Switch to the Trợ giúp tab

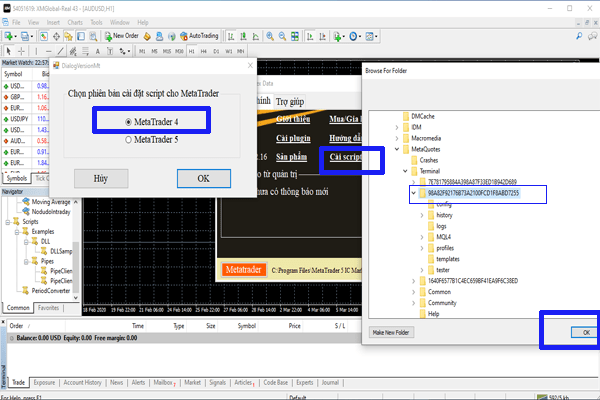coord(290,102)
